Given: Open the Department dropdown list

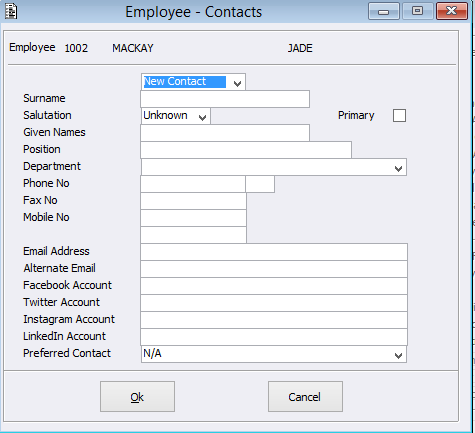Looking at the screenshot, I should pos(274,167).
